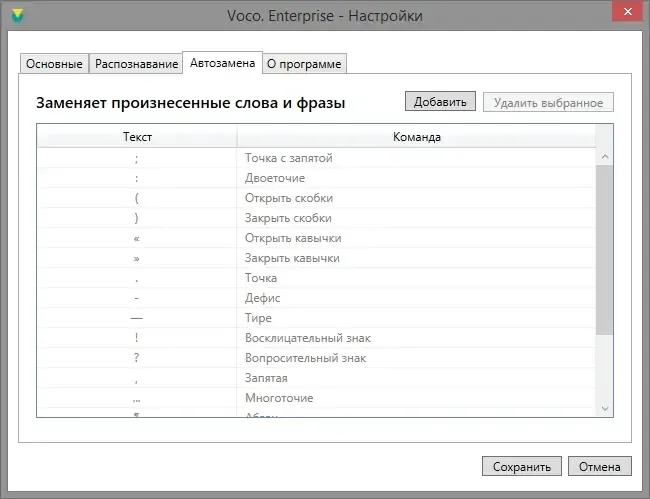Click the Отмена button

600,466
